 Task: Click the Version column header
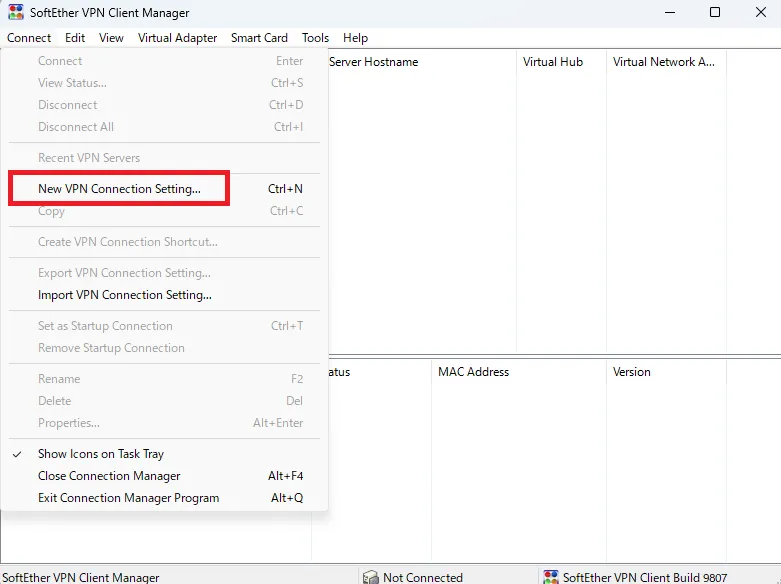point(666,372)
